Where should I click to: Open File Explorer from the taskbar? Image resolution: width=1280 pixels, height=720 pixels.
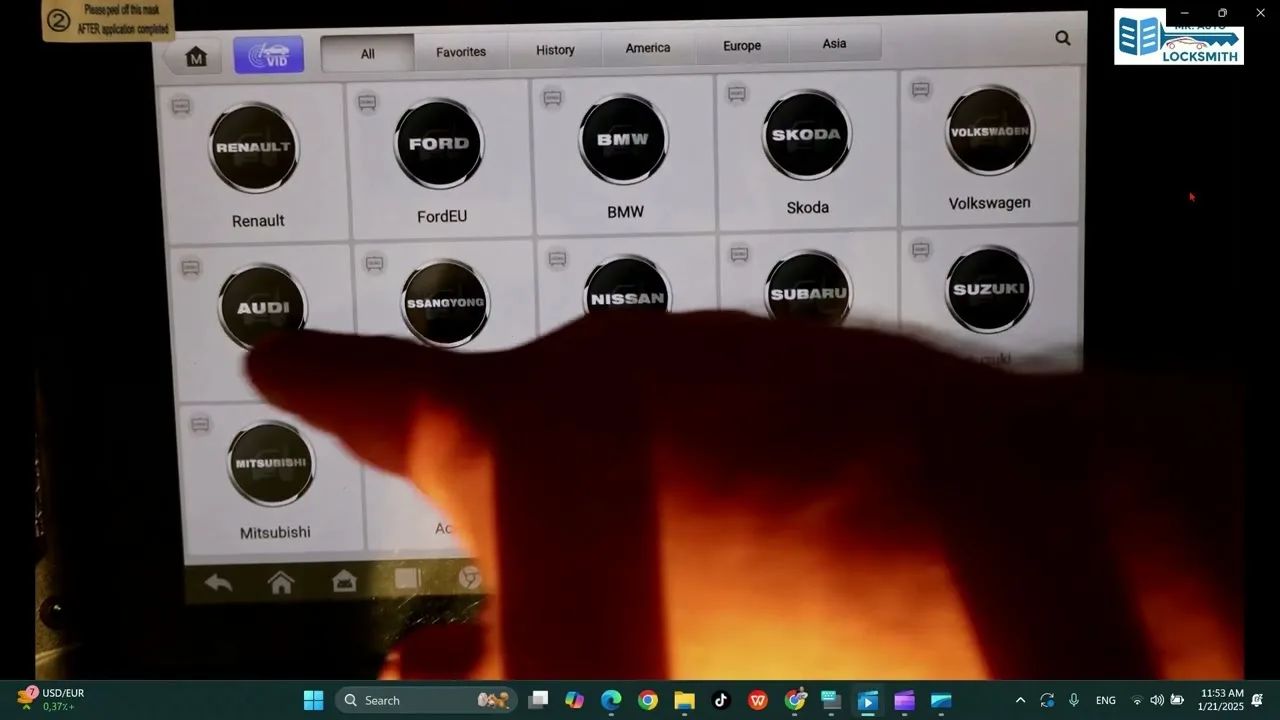coord(684,700)
